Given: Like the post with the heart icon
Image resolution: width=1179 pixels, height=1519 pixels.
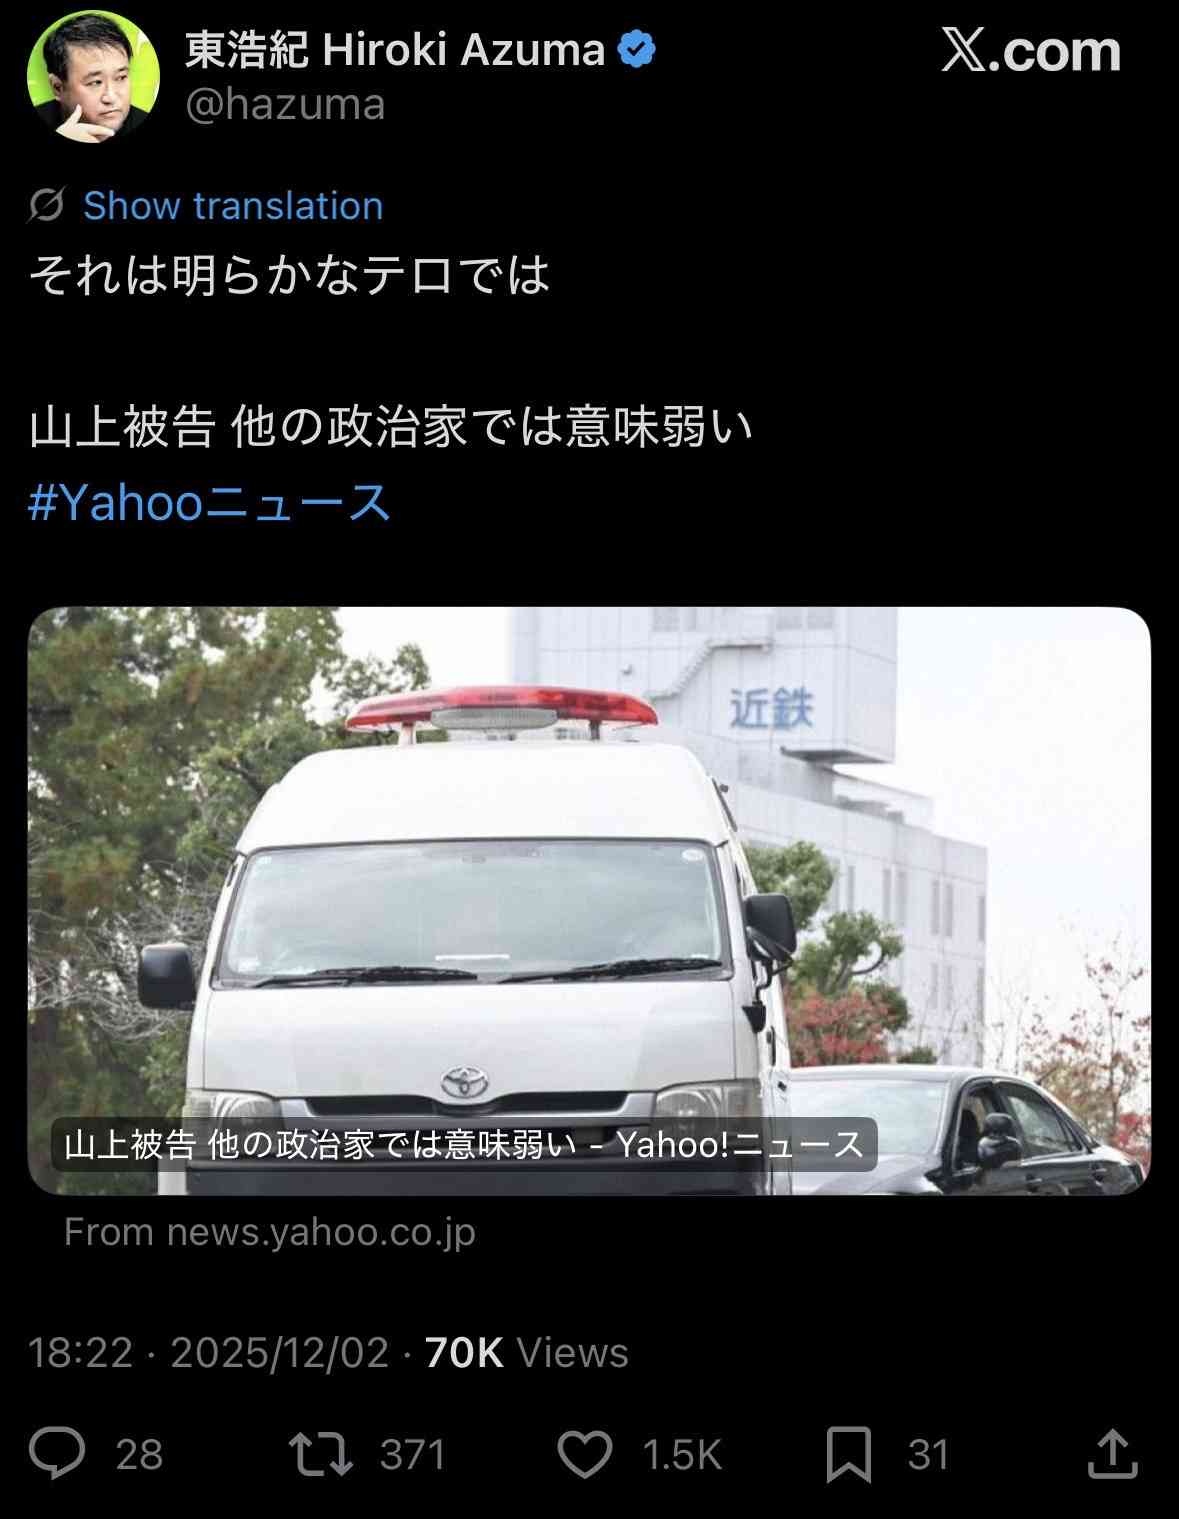Looking at the screenshot, I should [x=584, y=1454].
